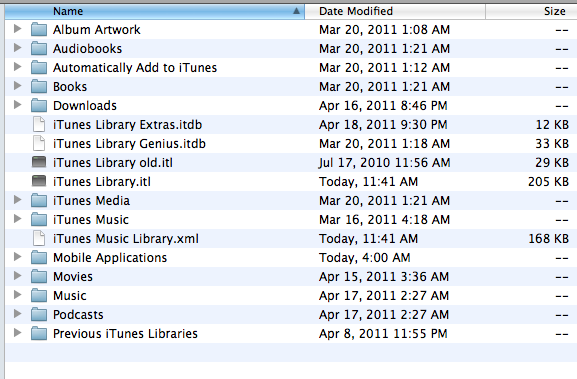Click the Previous iTunes Libraries folder icon

[x=39, y=334]
